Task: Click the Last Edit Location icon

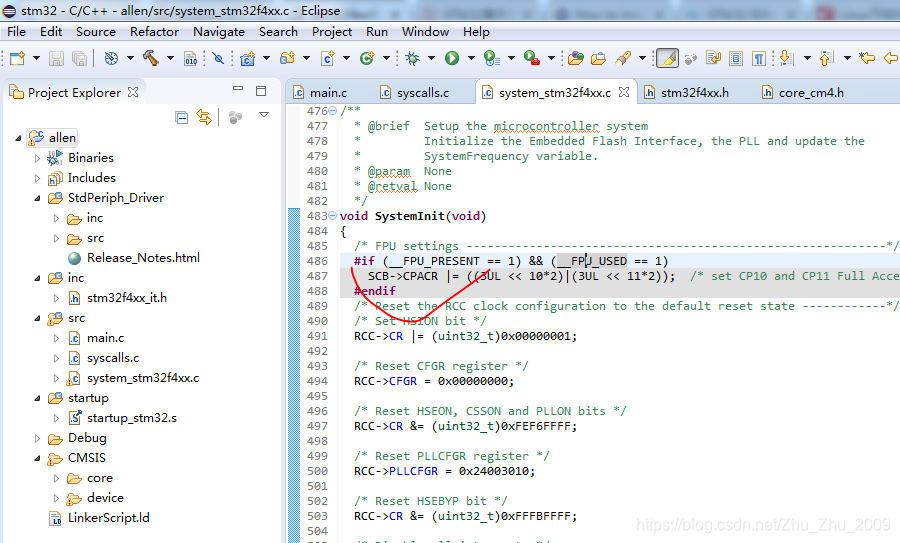Action: tap(867, 58)
